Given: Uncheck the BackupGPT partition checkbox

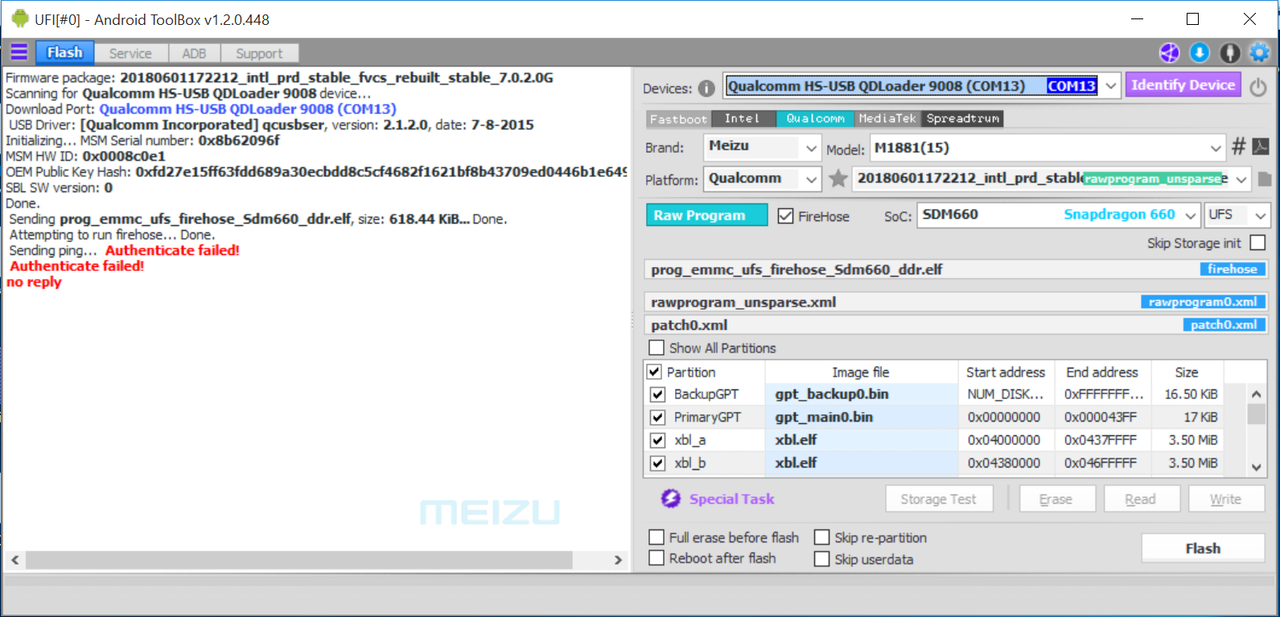Looking at the screenshot, I should pos(657,394).
